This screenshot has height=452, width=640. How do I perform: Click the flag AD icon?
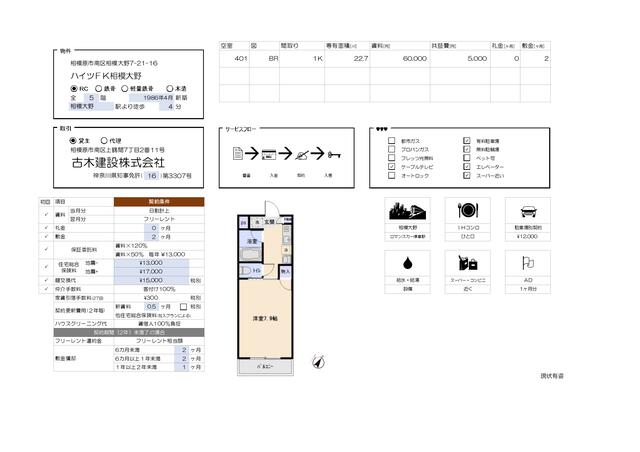pos(528,263)
